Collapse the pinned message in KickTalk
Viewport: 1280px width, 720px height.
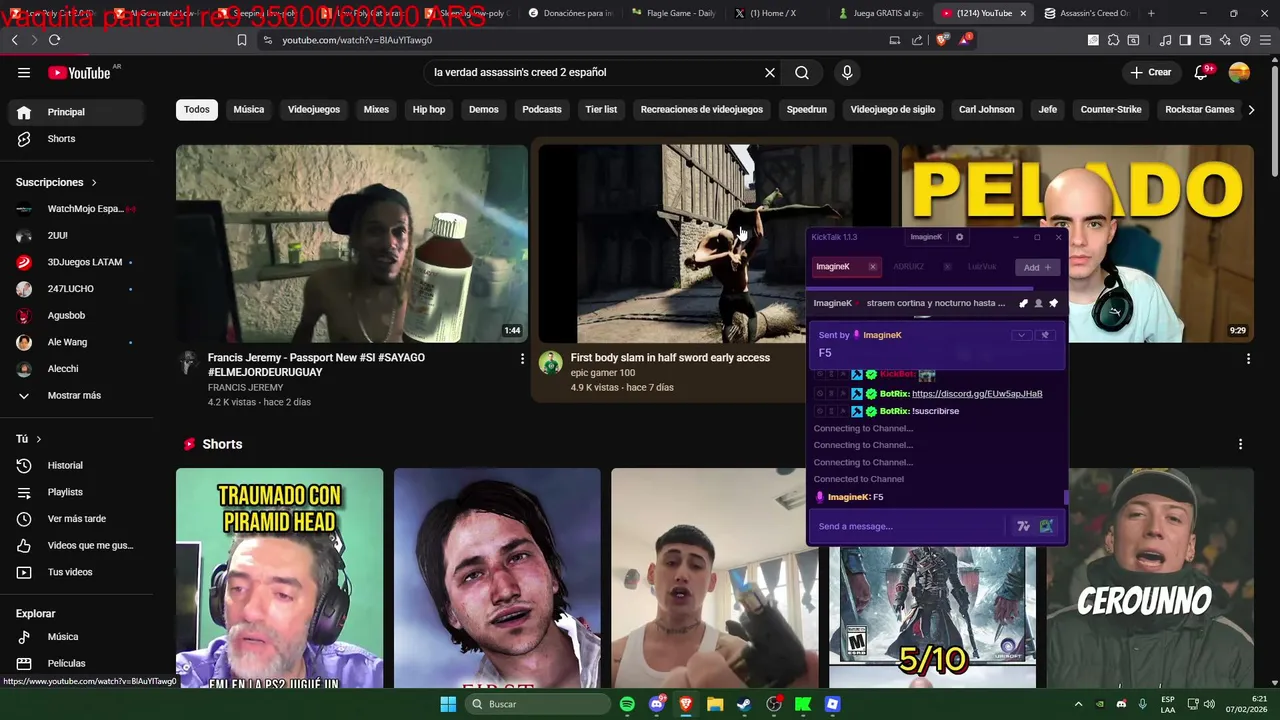click(1021, 335)
